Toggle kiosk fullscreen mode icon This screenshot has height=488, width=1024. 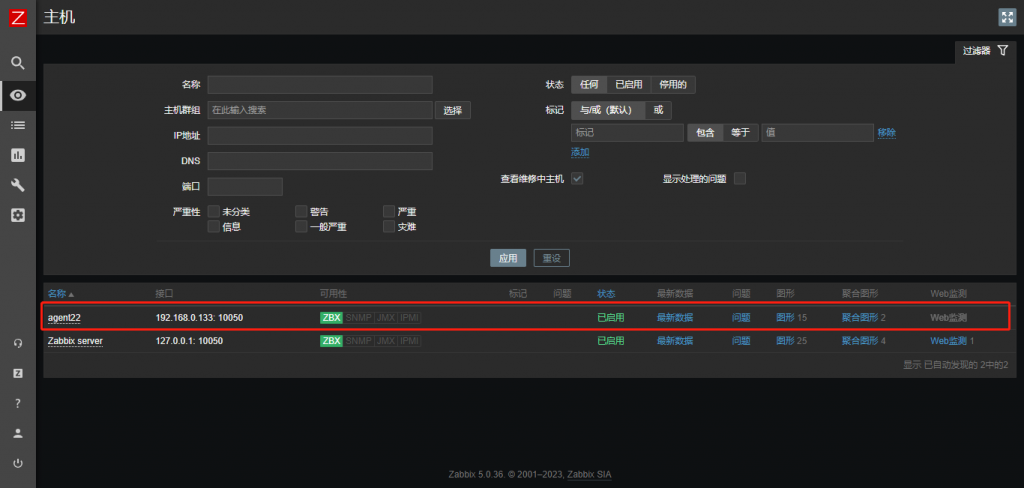(1006, 18)
